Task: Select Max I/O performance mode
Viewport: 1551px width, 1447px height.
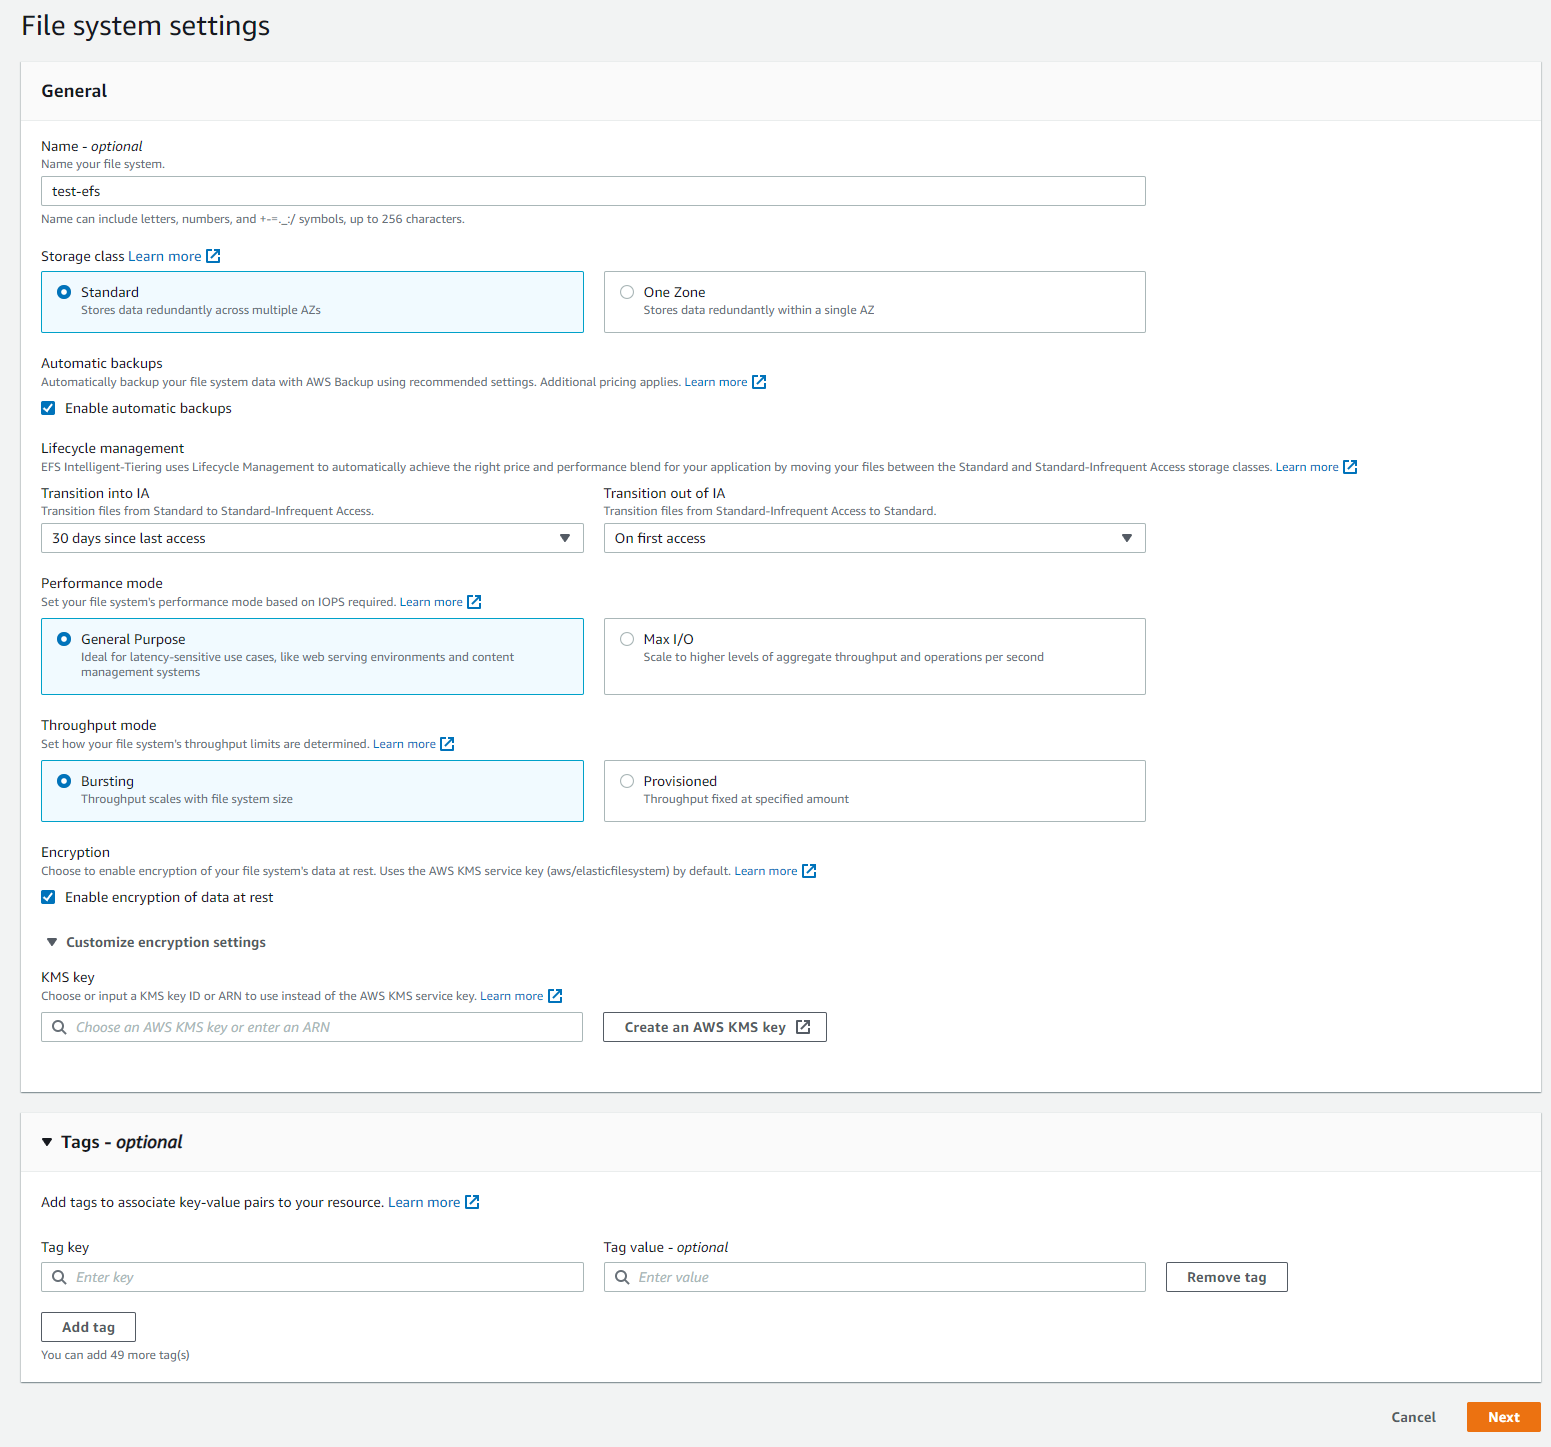Action: coord(627,639)
